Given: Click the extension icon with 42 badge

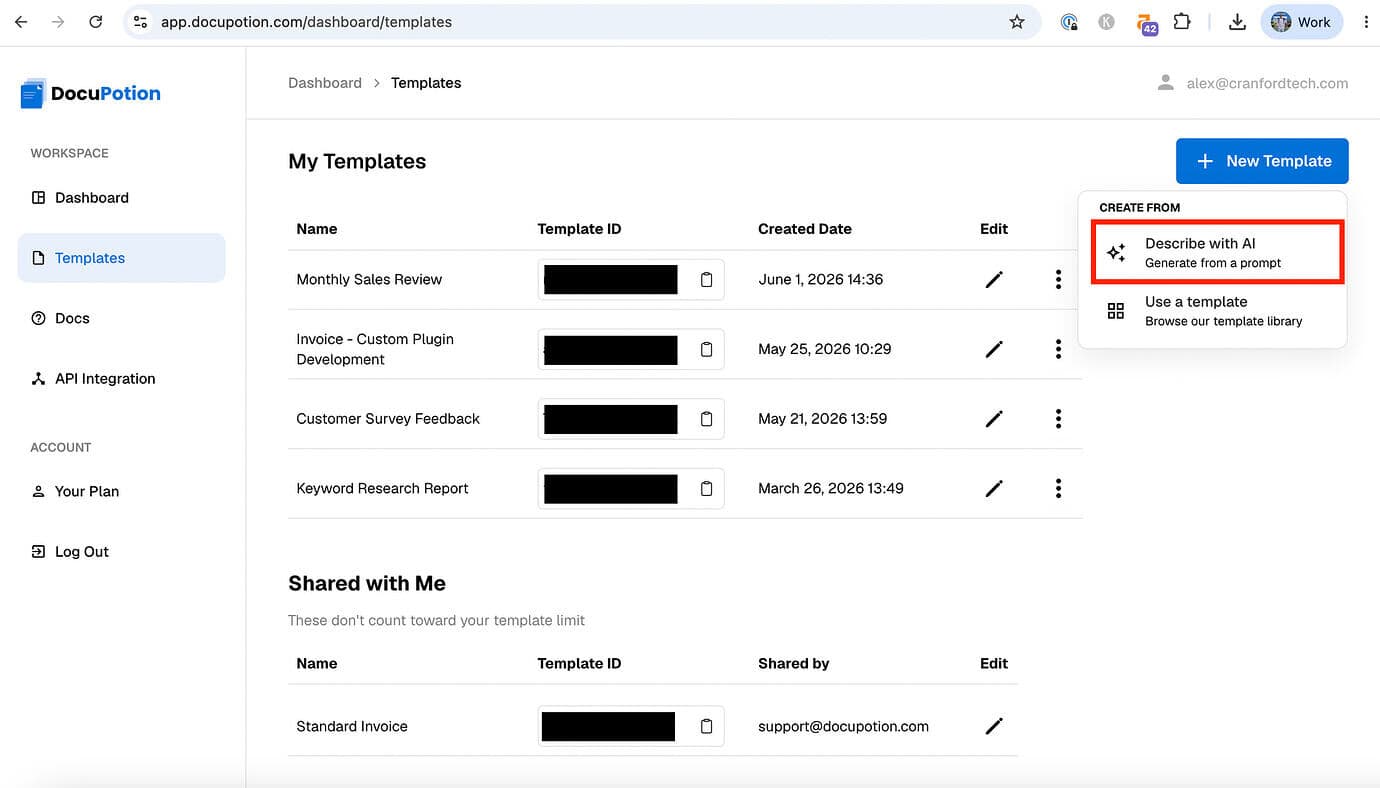Looking at the screenshot, I should point(1147,23).
